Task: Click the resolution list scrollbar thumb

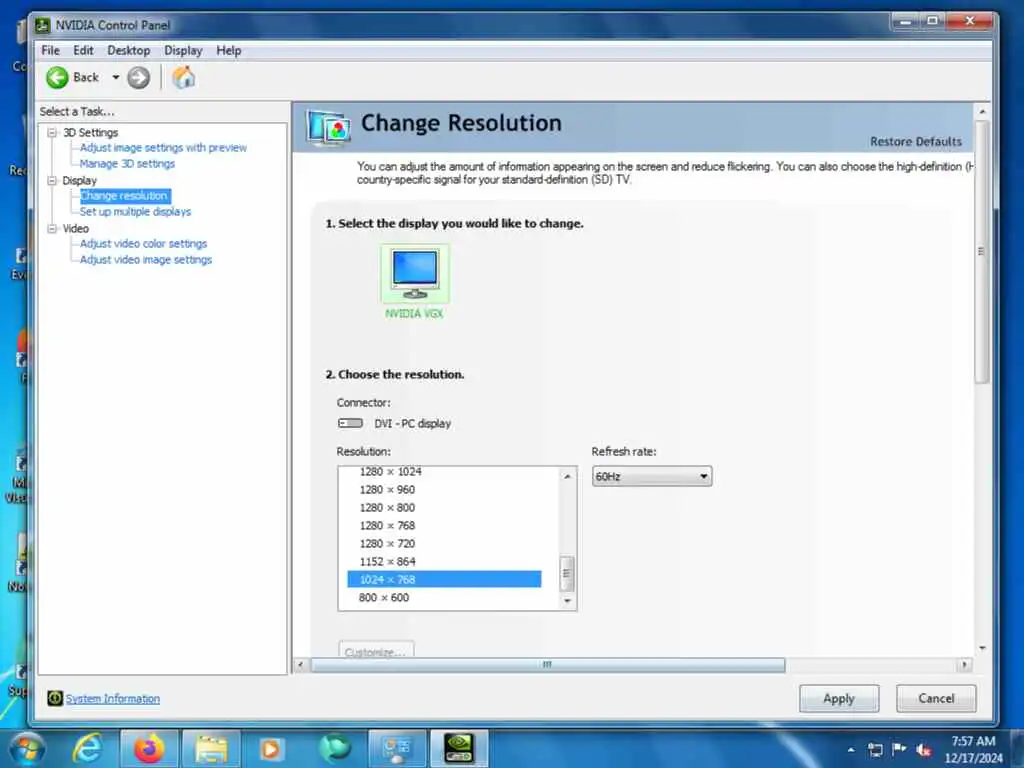Action: click(x=567, y=573)
